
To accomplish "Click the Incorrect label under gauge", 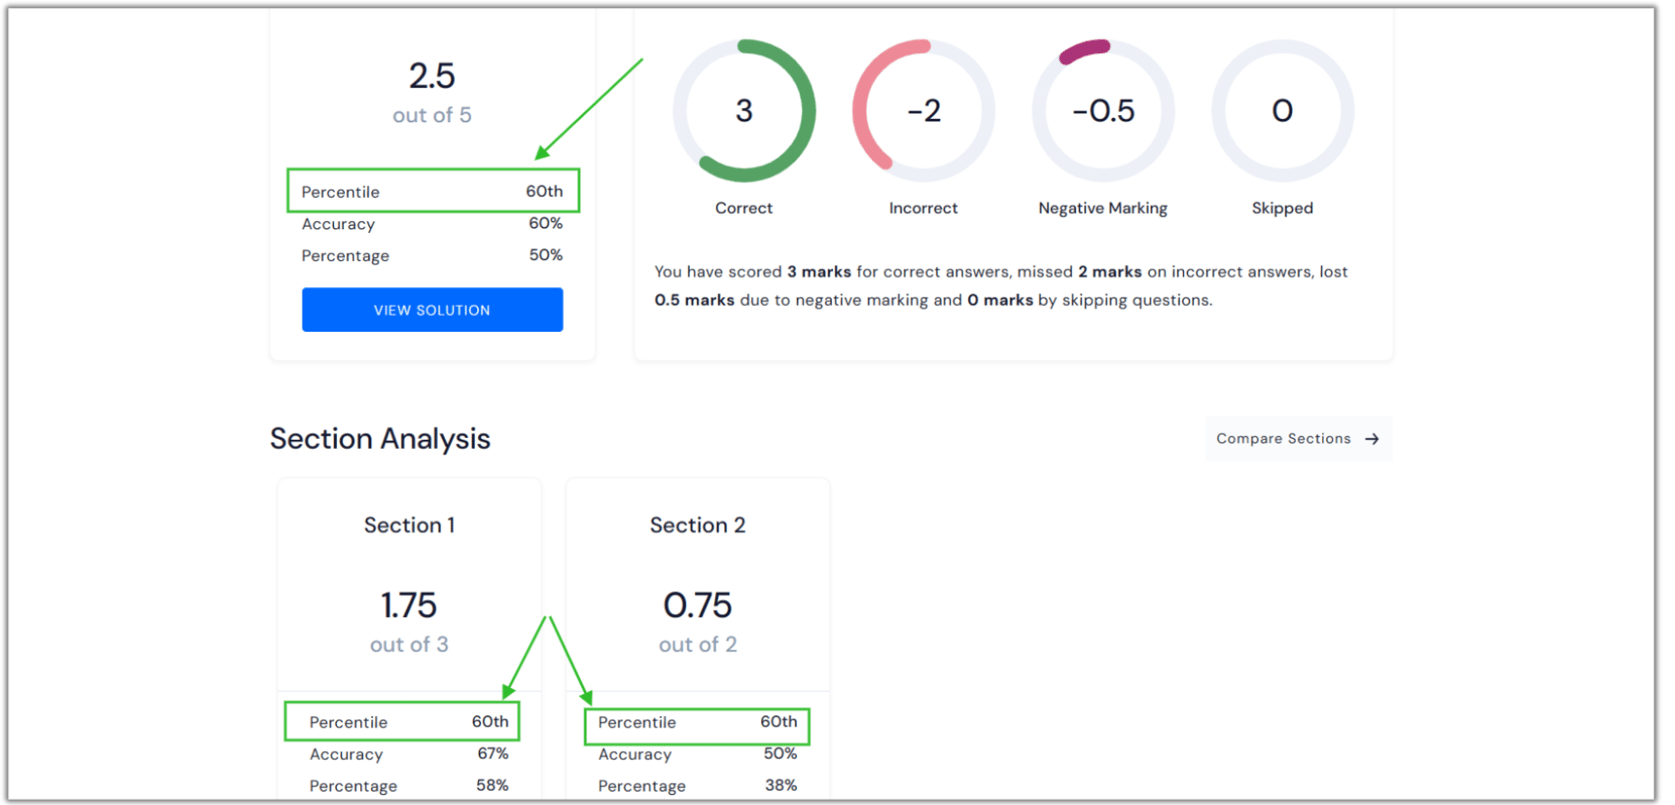I will (x=923, y=208).
